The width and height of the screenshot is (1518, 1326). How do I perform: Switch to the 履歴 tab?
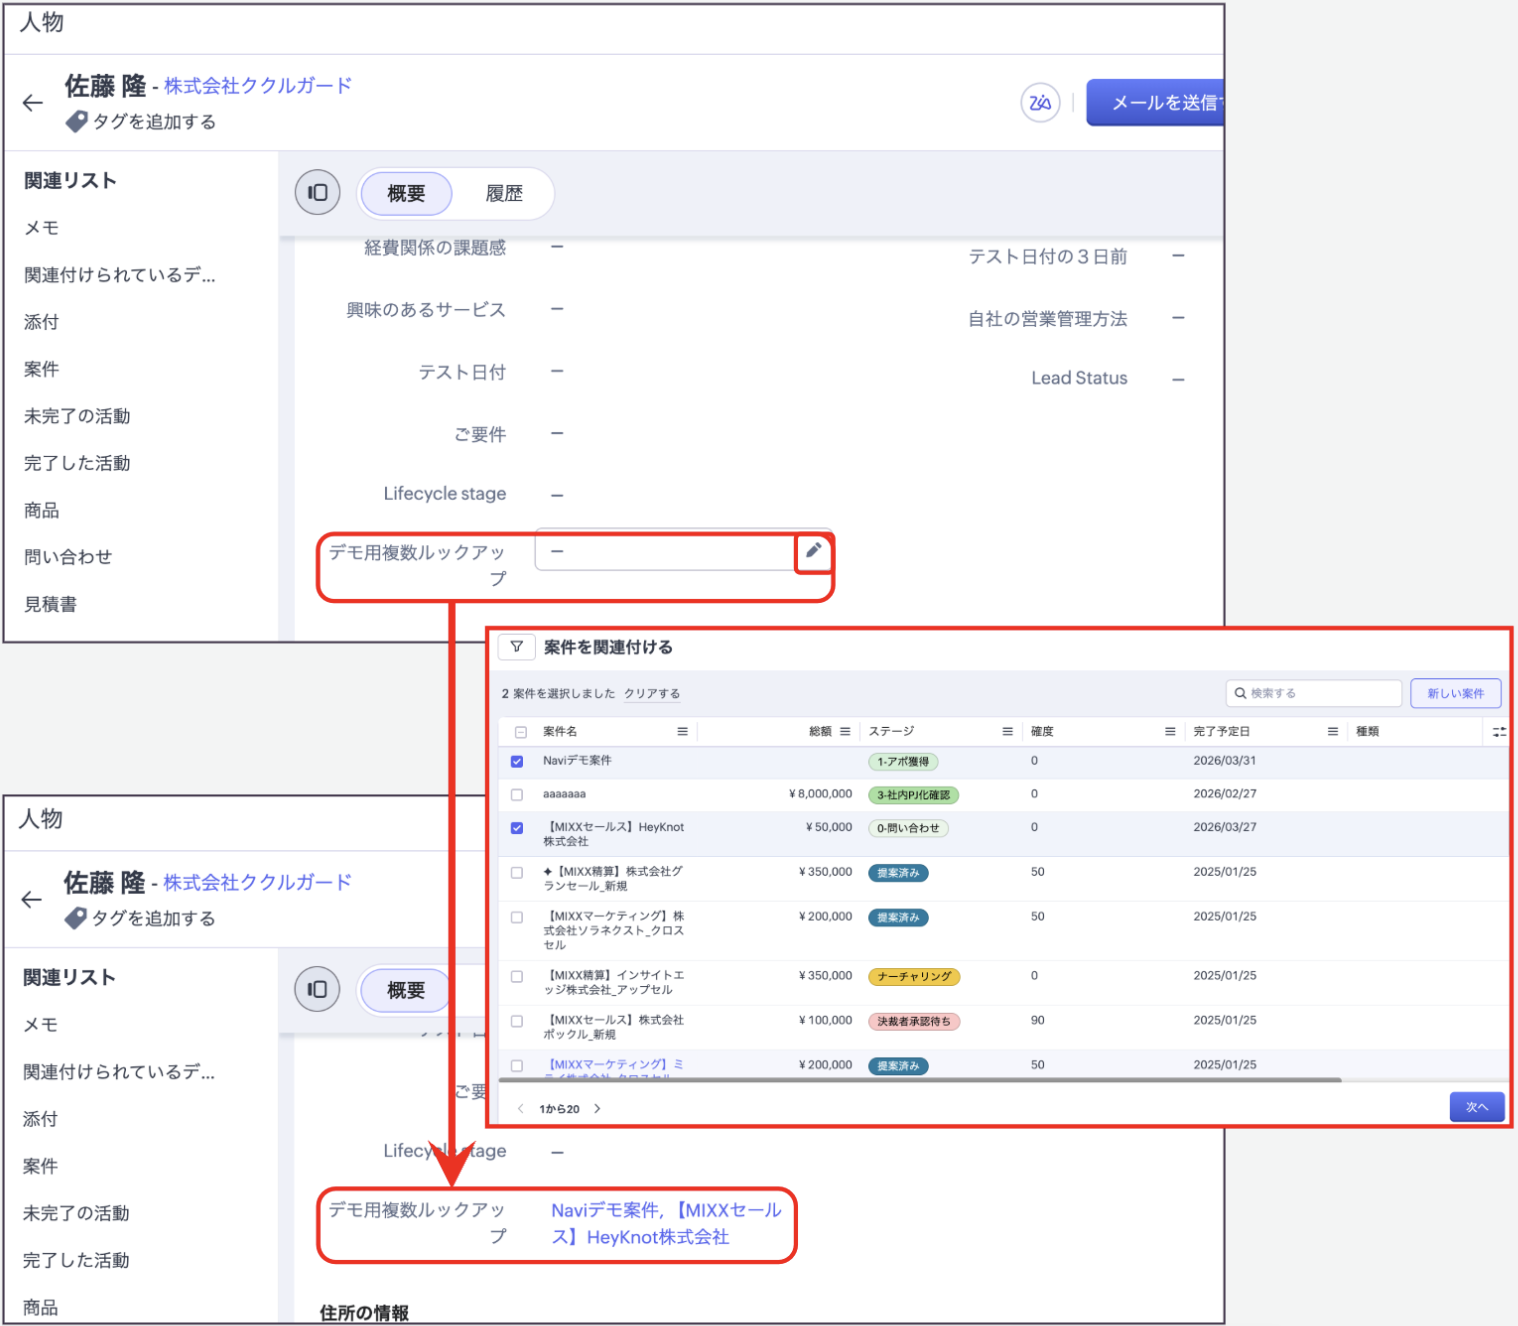click(x=504, y=193)
